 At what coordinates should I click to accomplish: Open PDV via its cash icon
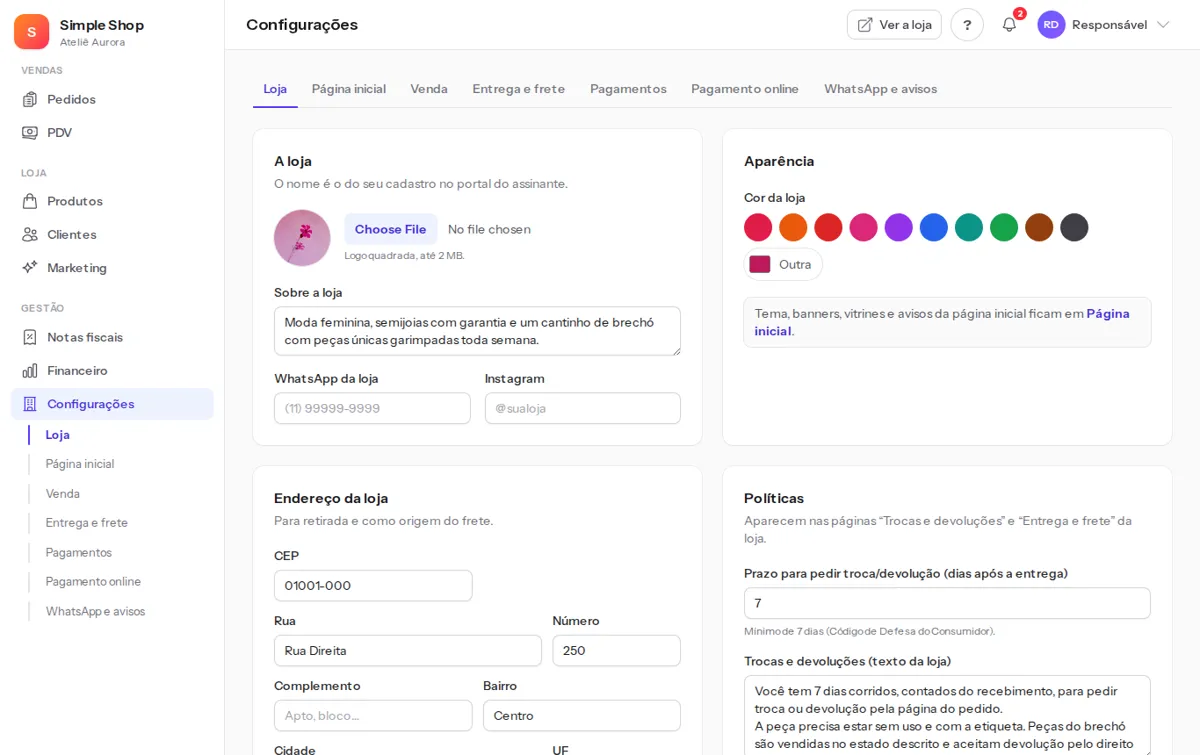(x=30, y=132)
